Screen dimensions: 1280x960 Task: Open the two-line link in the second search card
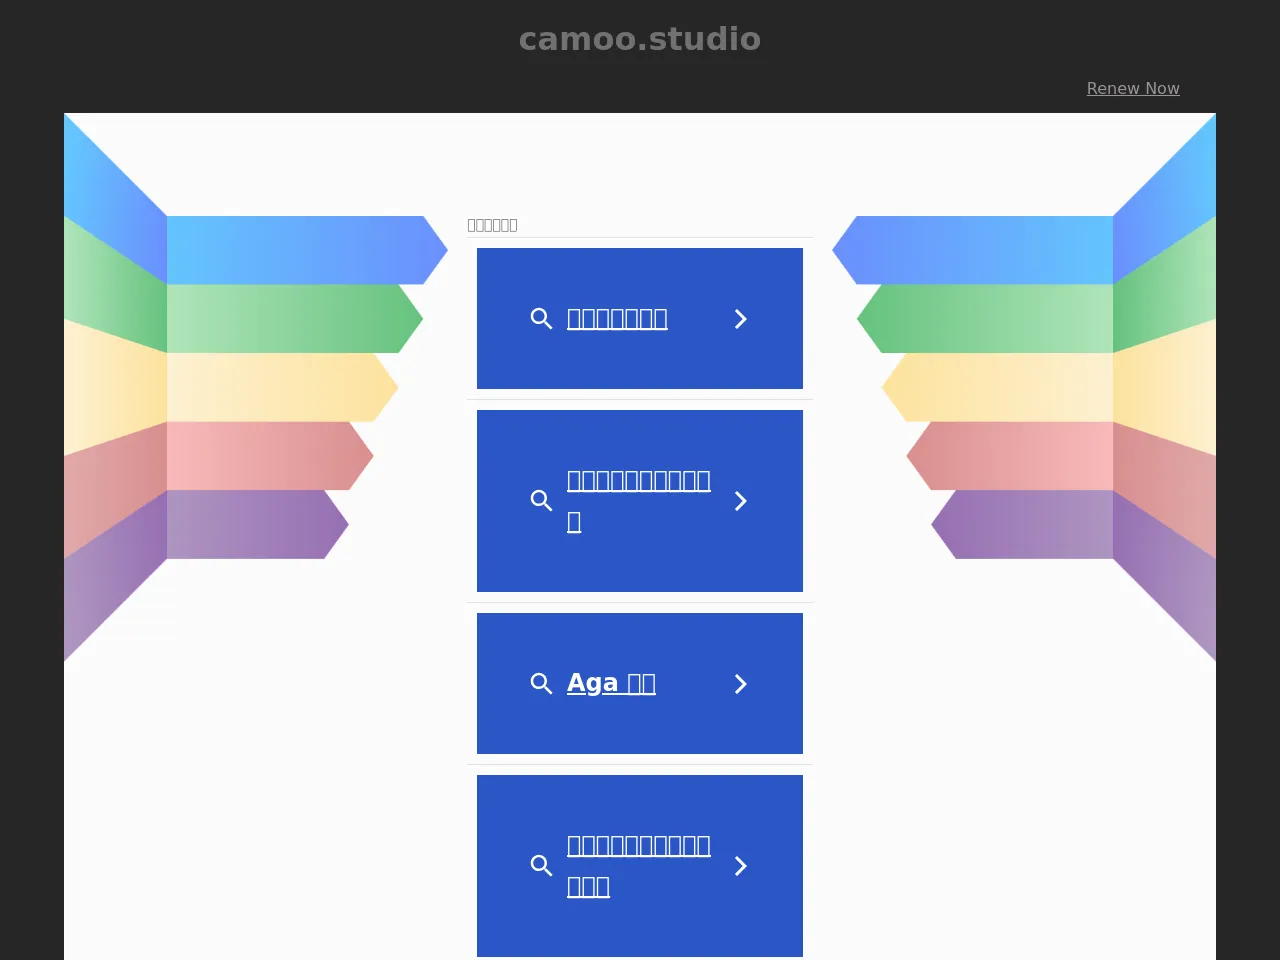[x=638, y=500]
